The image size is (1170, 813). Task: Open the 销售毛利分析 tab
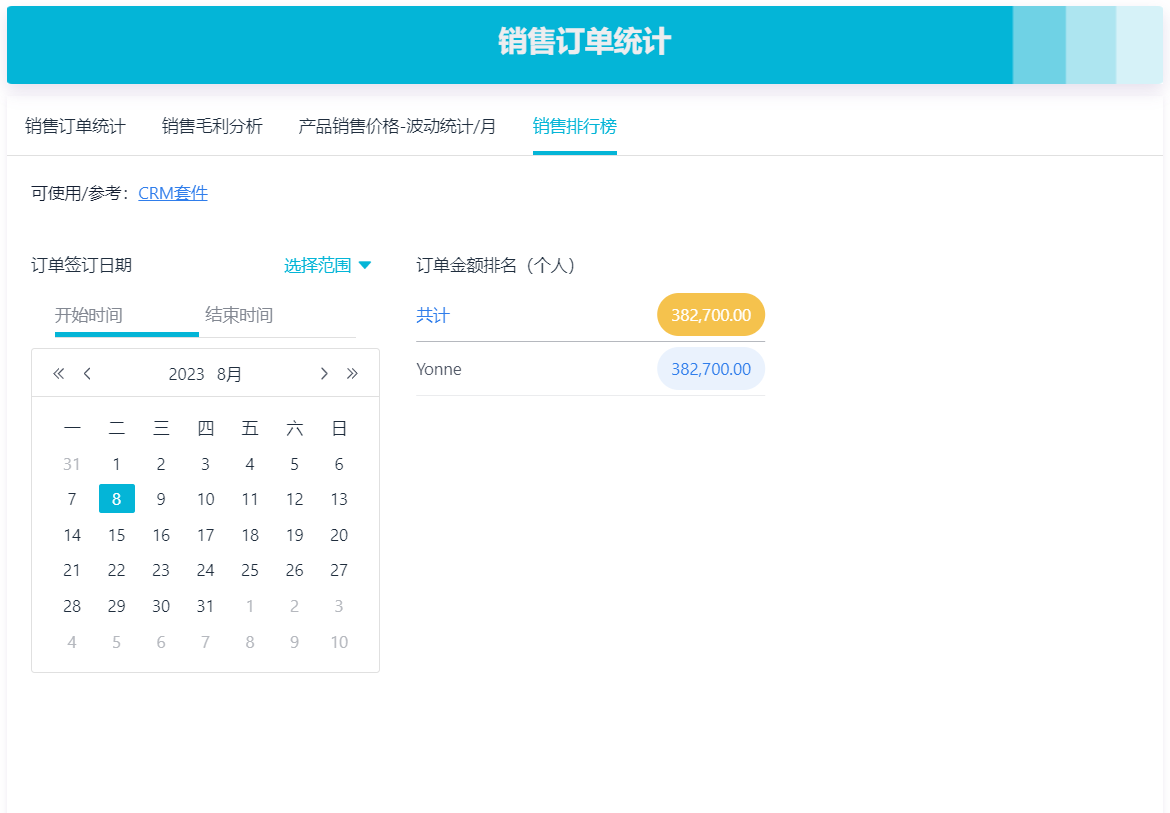pos(212,126)
